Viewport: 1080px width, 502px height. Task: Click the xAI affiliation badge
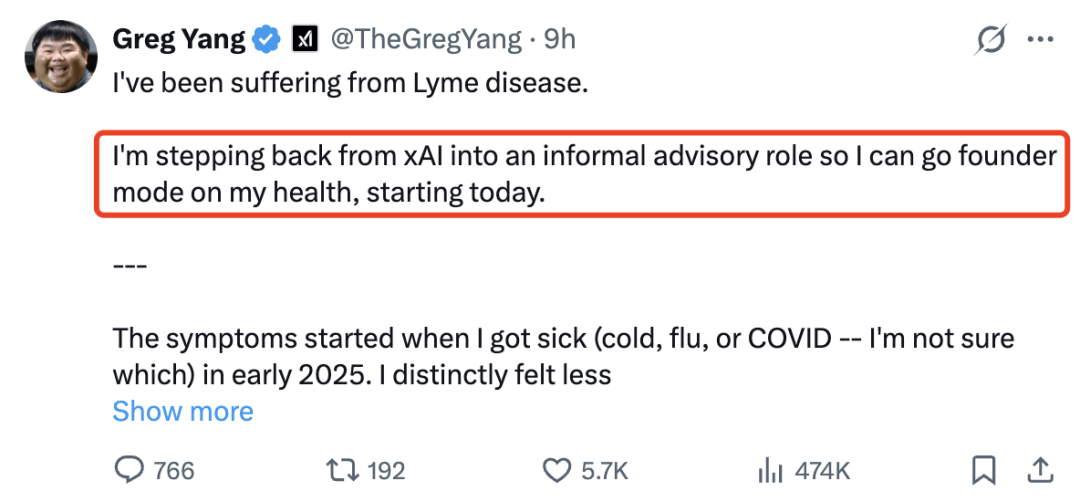303,40
